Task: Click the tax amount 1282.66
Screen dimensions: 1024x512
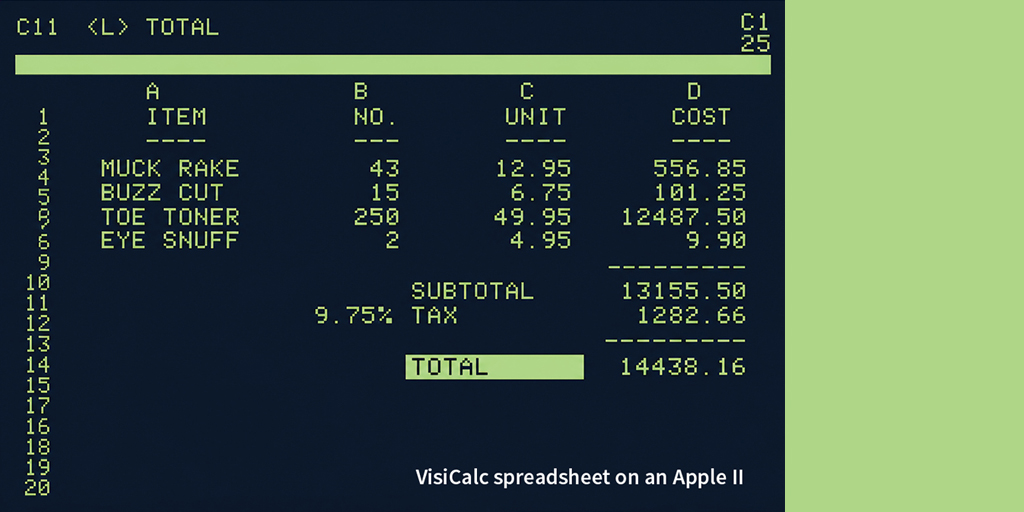Action: tap(691, 316)
